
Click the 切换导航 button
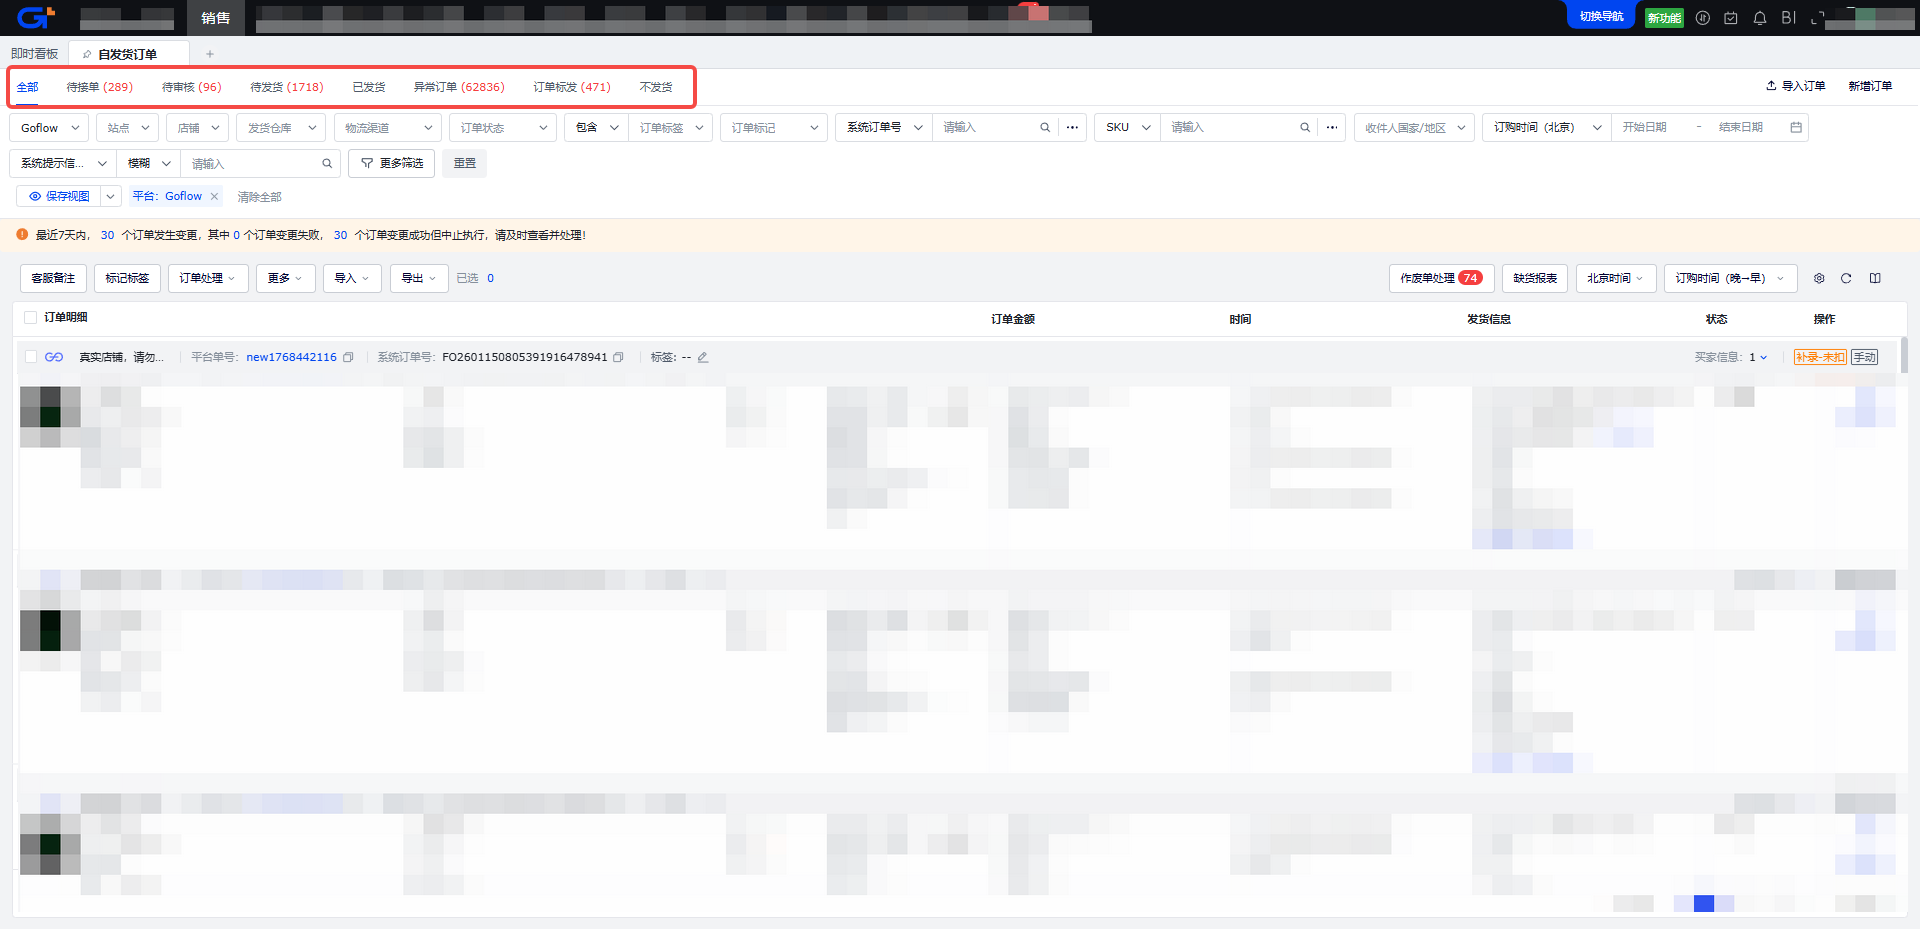(1601, 17)
